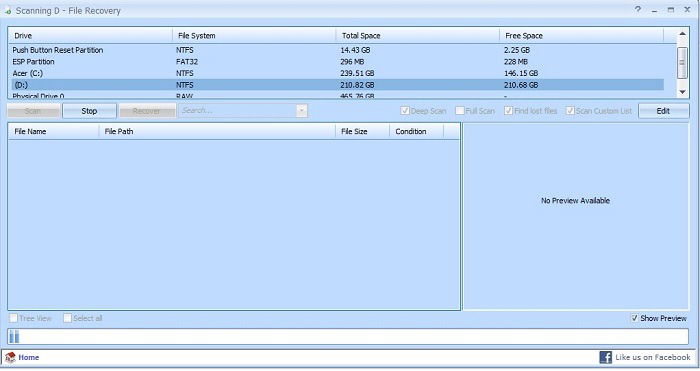Image resolution: width=700 pixels, height=371 pixels.
Task: Click the Edit button
Action: point(663,111)
